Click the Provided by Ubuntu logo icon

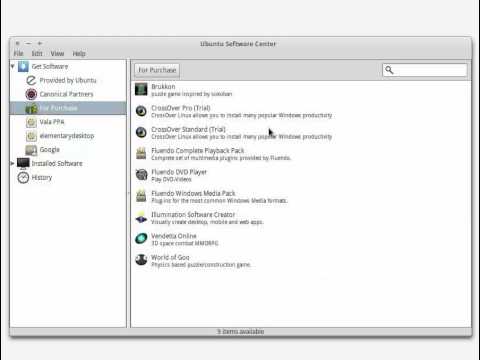31,80
